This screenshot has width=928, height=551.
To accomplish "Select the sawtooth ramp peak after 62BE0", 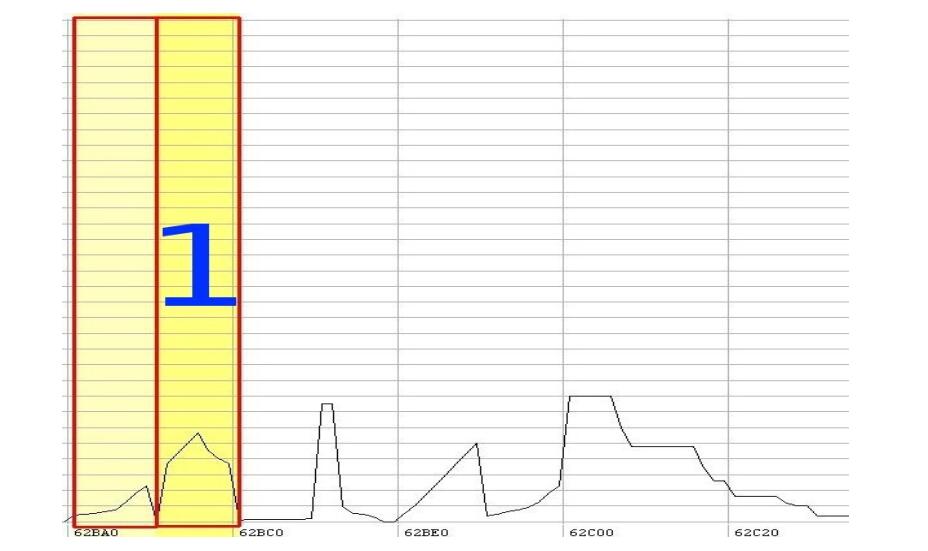I will click(476, 444).
